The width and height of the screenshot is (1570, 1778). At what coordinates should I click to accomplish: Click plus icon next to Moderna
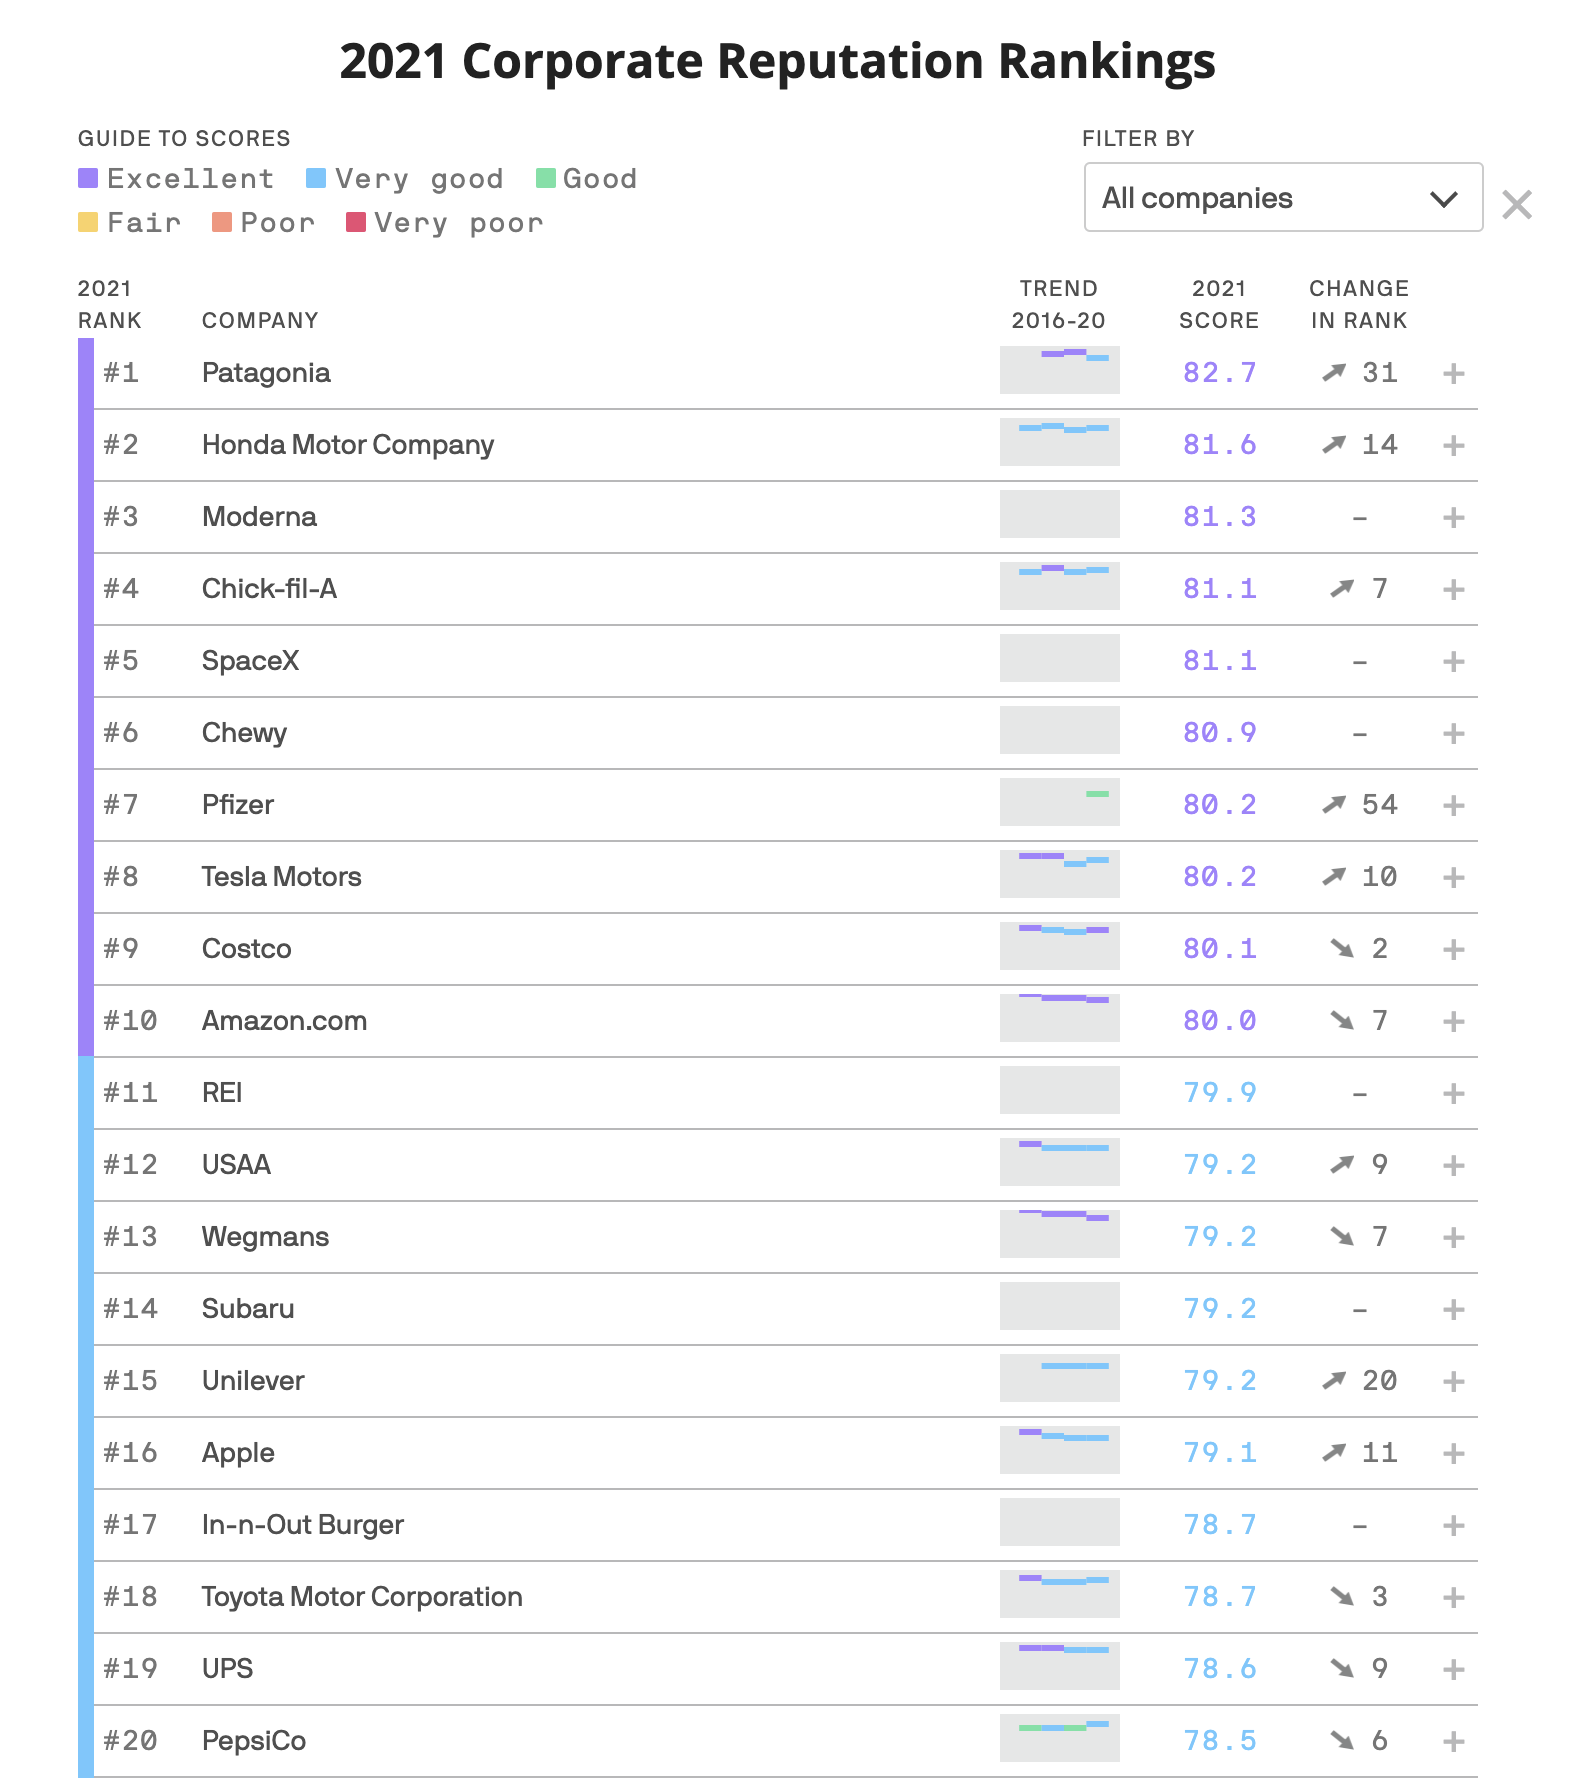(x=1454, y=518)
